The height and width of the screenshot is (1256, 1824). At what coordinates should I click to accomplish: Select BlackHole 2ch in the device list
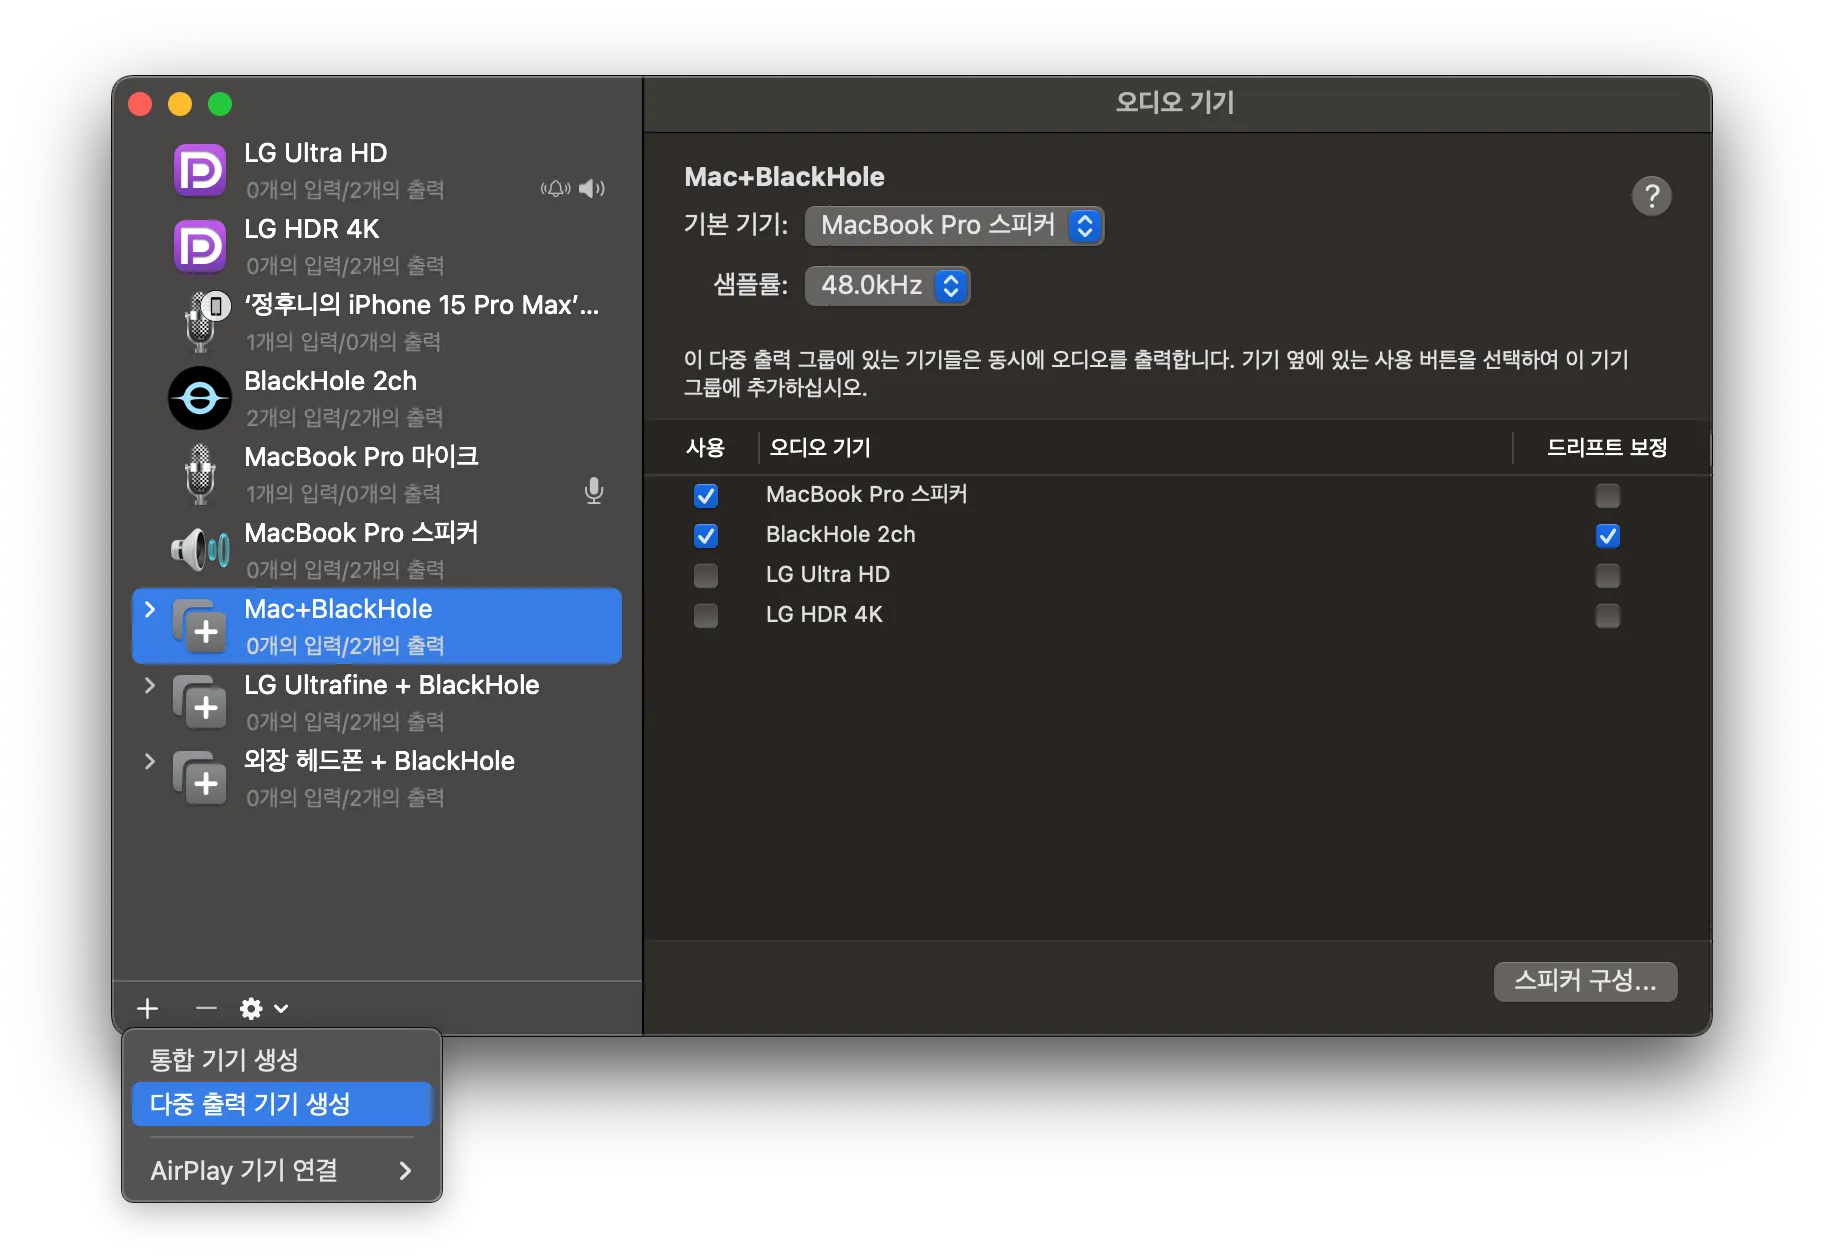click(x=377, y=398)
